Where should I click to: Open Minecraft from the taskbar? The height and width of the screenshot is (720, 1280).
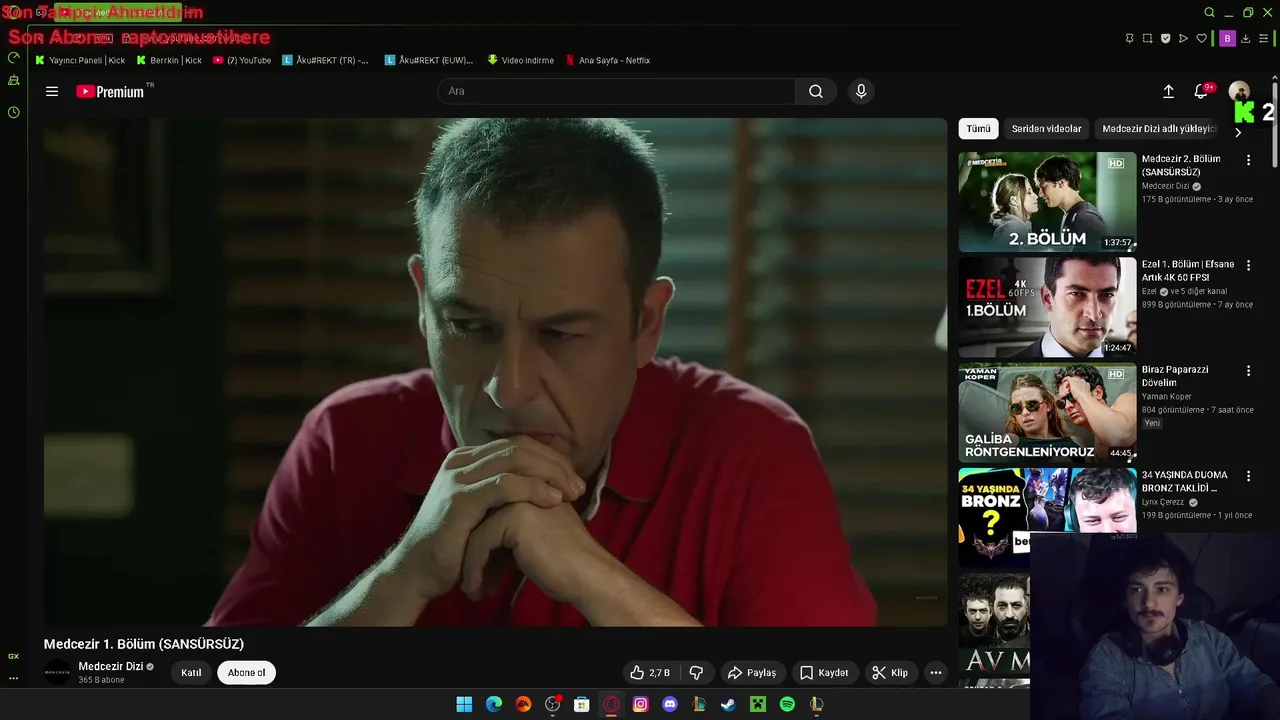tap(758, 704)
